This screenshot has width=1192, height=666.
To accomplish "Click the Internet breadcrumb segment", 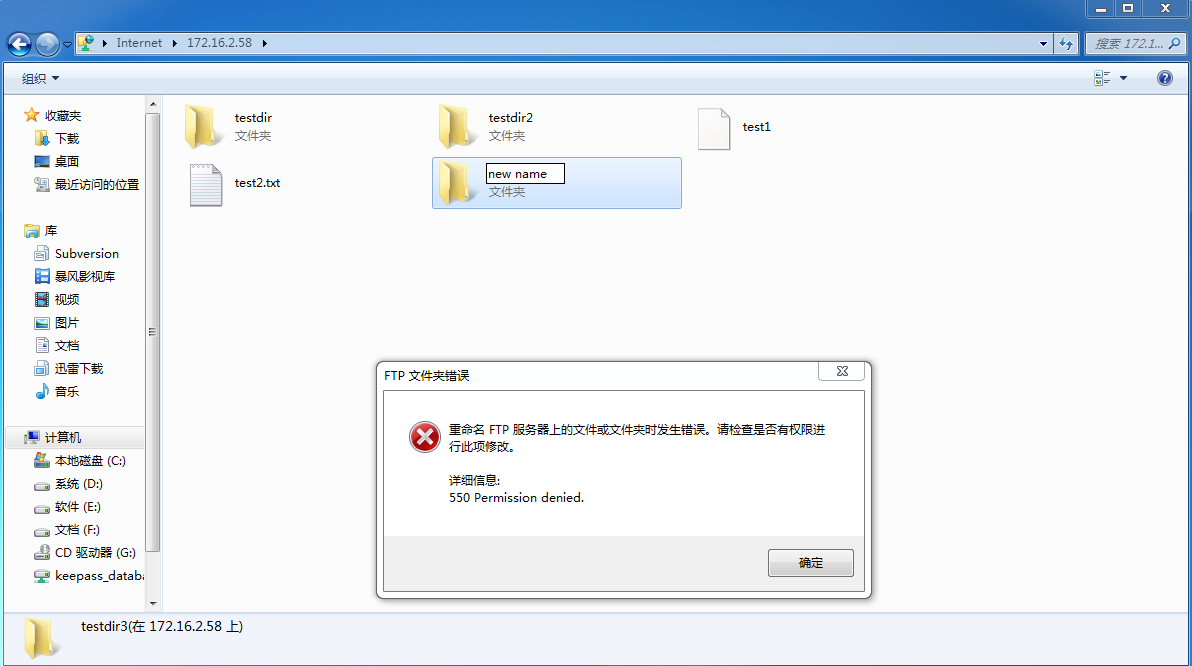I will pyautogui.click(x=139, y=43).
